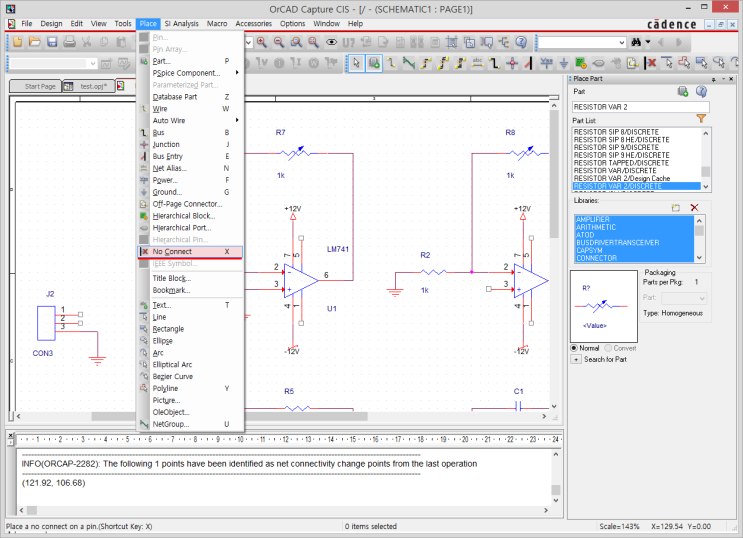
Task: Click the Remove Library red X icon
Action: (694, 208)
